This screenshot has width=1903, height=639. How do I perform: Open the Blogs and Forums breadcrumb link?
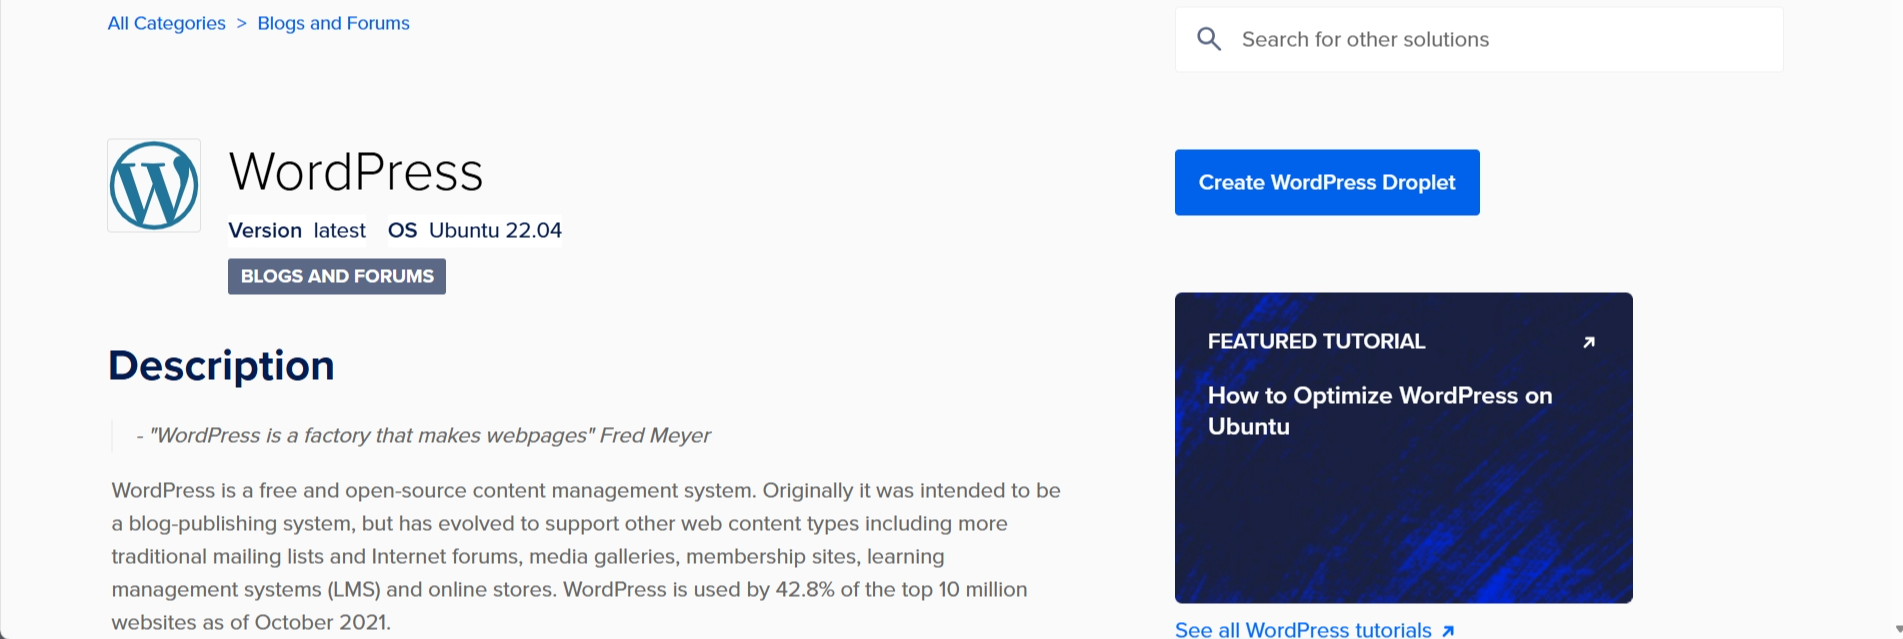tap(333, 23)
